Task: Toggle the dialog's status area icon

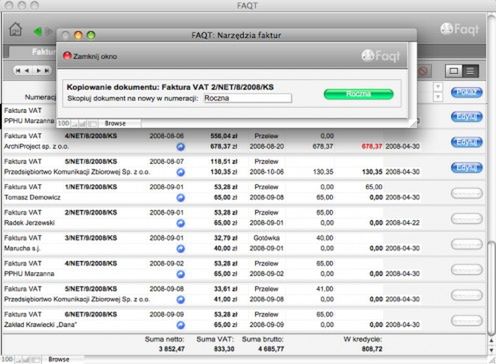Action: (93, 124)
